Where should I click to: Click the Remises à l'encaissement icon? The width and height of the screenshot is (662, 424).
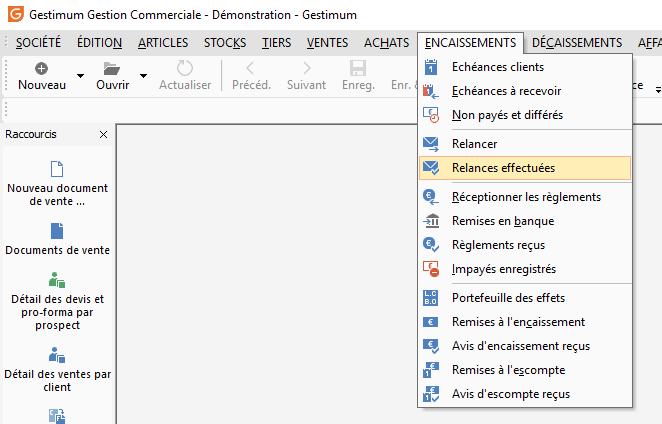tap(431, 322)
